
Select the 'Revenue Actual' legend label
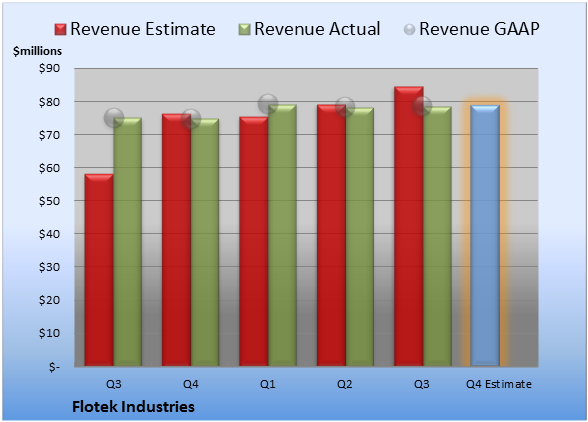click(x=317, y=29)
